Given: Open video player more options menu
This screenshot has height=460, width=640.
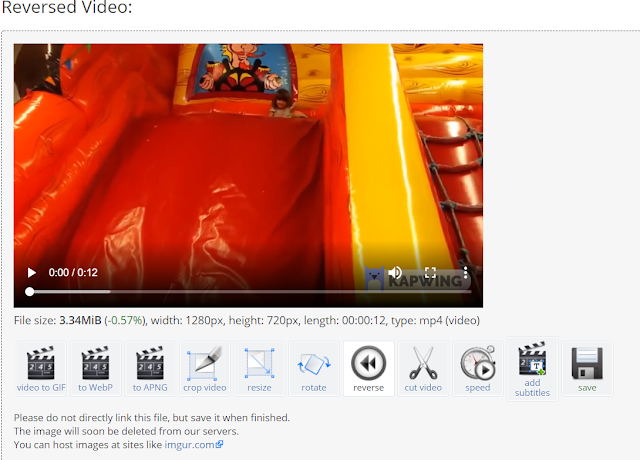Looking at the screenshot, I should [465, 272].
